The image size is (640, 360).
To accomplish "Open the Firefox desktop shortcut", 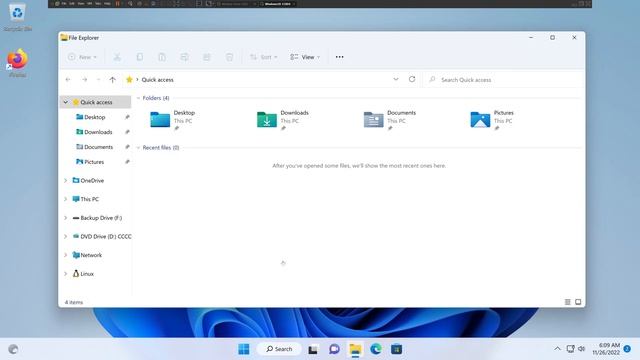I will 18,63.
